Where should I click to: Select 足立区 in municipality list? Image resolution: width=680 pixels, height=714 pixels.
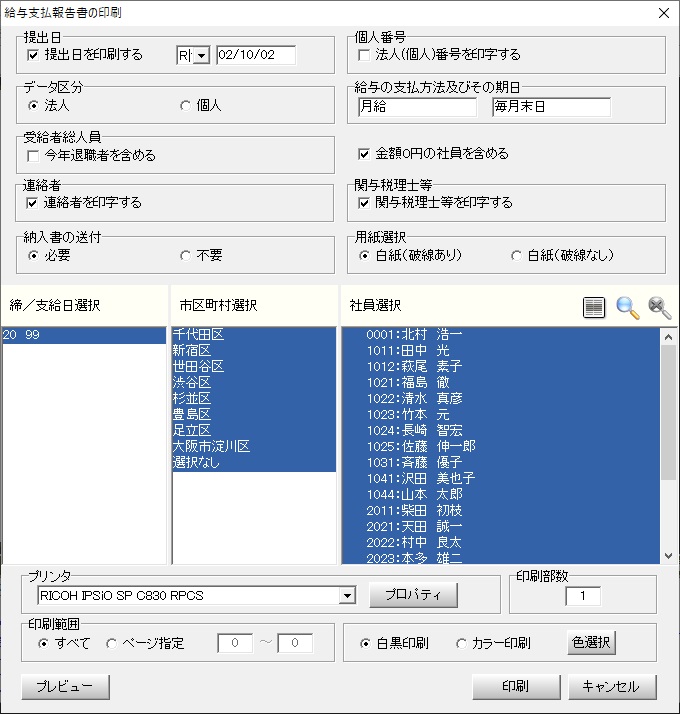click(x=254, y=431)
